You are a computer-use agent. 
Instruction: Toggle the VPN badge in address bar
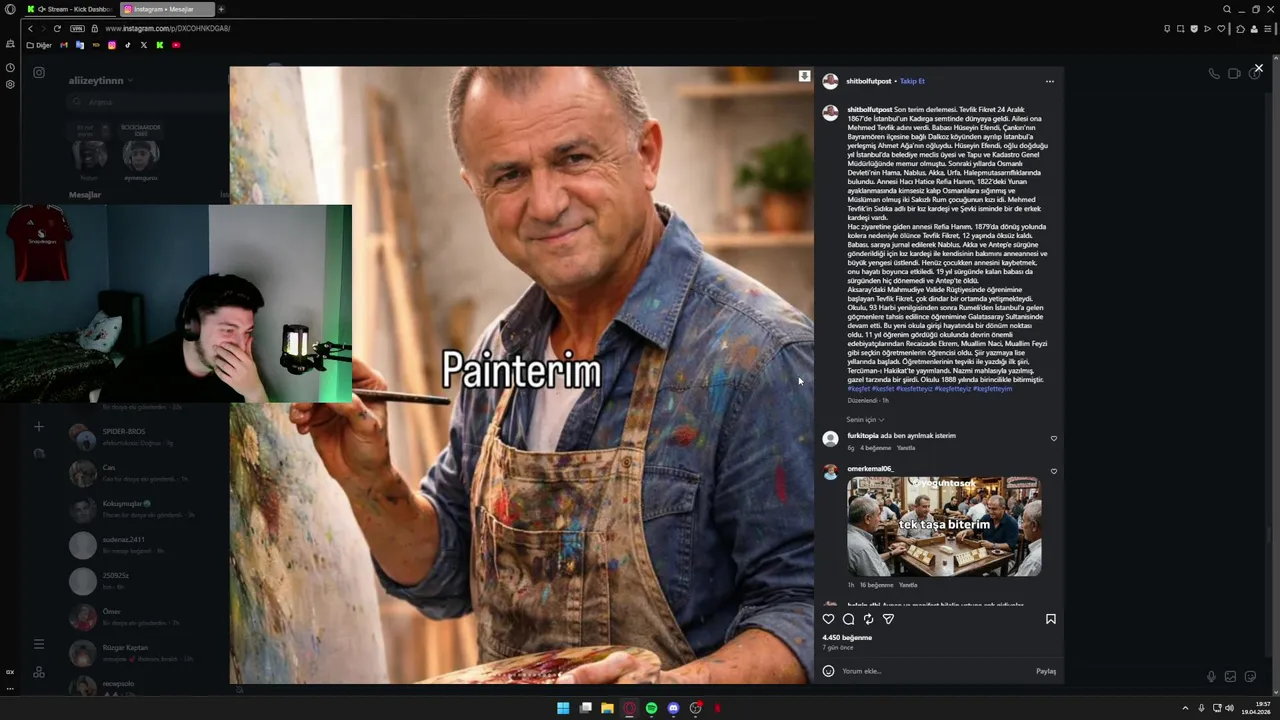pos(78,28)
